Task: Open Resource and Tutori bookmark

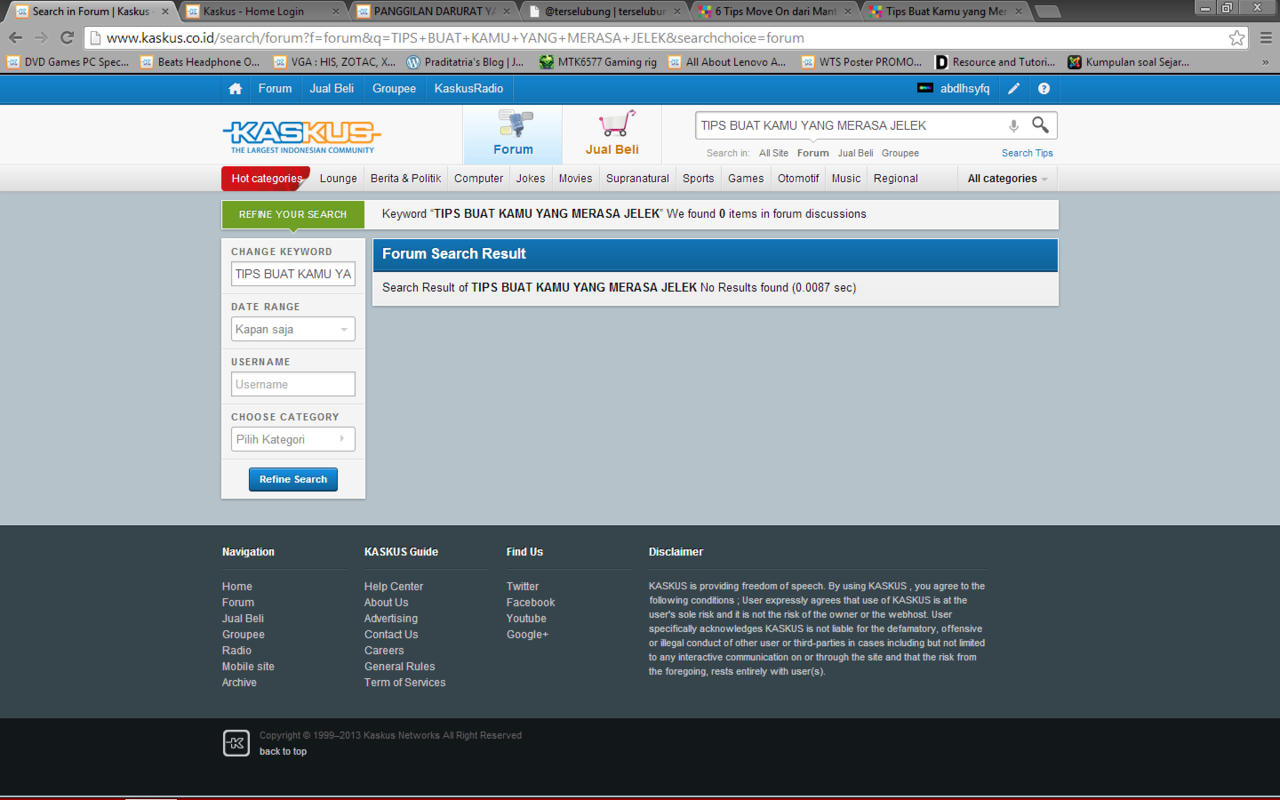Action: 996,62
